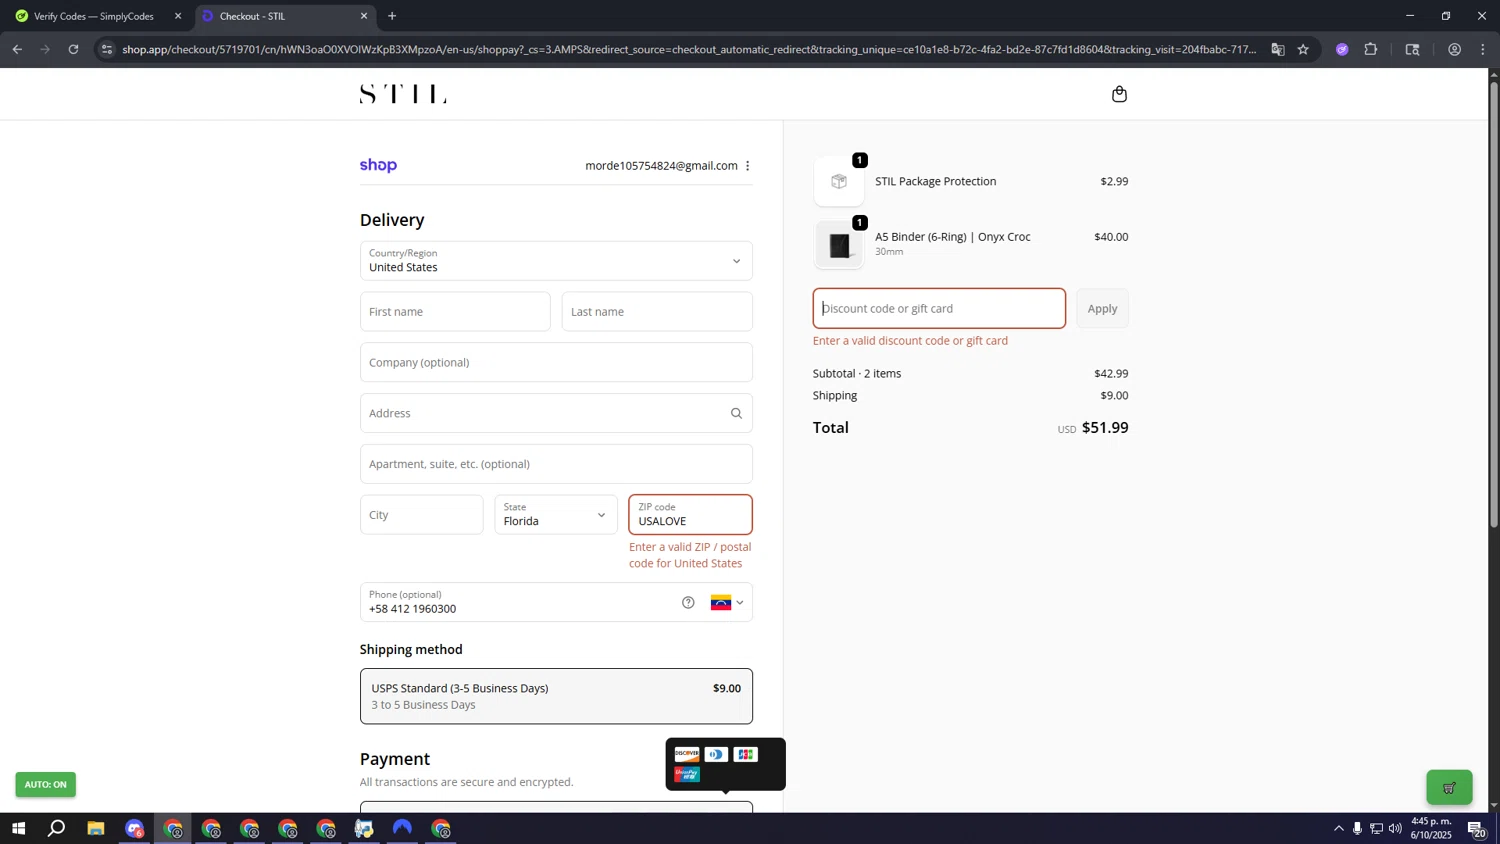Open a new browser tab
Viewport: 1500px width, 844px height.
392,16
